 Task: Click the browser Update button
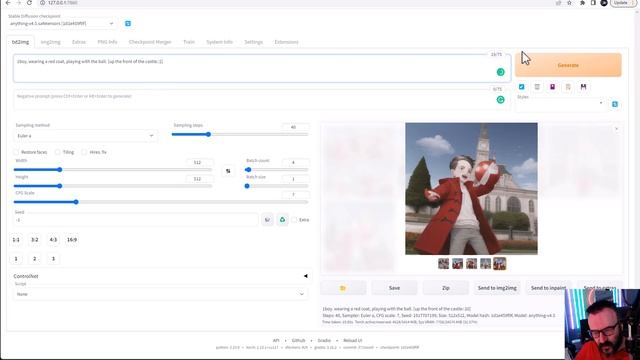622,3
